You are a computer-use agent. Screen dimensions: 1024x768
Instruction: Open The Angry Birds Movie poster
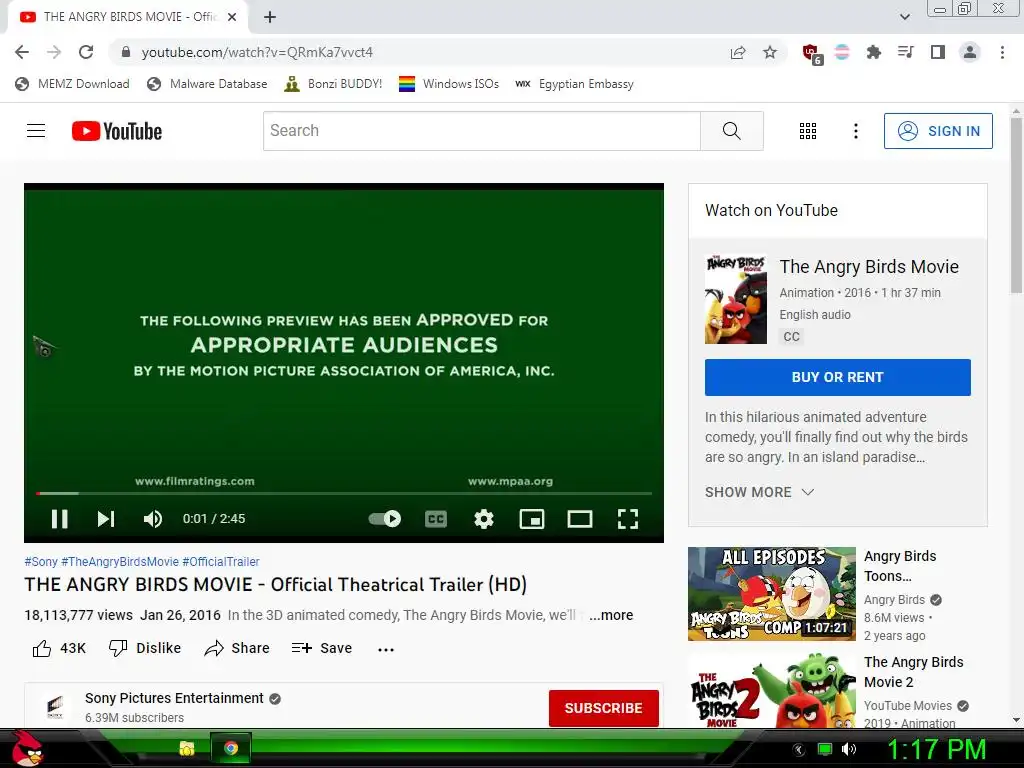(x=735, y=299)
